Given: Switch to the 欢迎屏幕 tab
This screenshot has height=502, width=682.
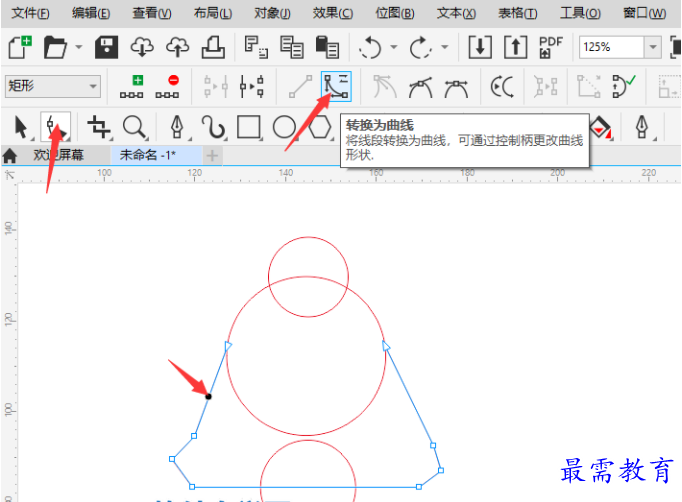Looking at the screenshot, I should (59, 155).
